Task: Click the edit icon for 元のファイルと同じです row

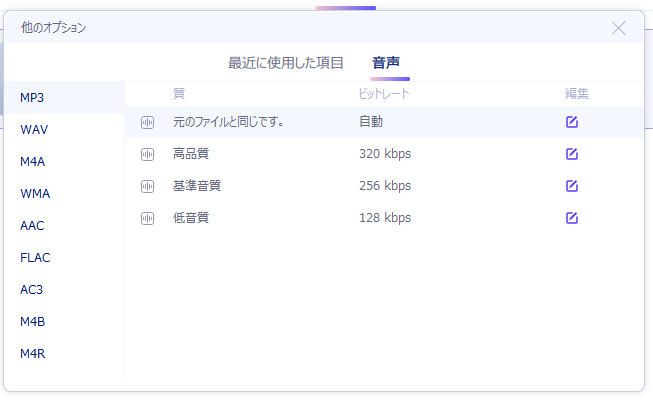Action: 572,122
